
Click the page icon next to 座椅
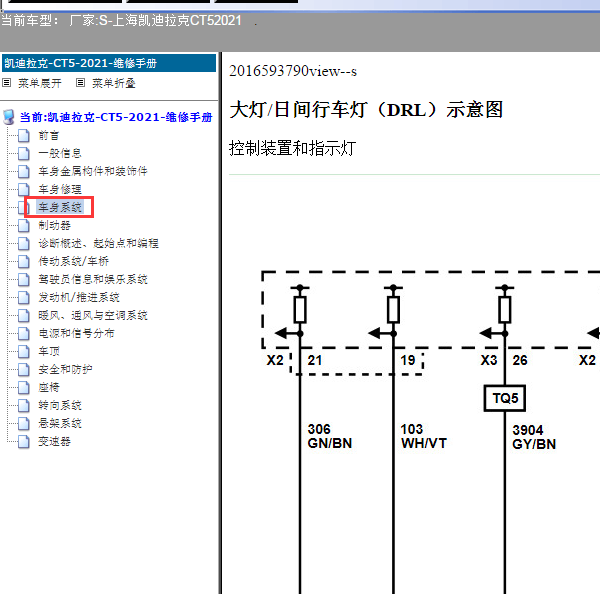click(24, 387)
